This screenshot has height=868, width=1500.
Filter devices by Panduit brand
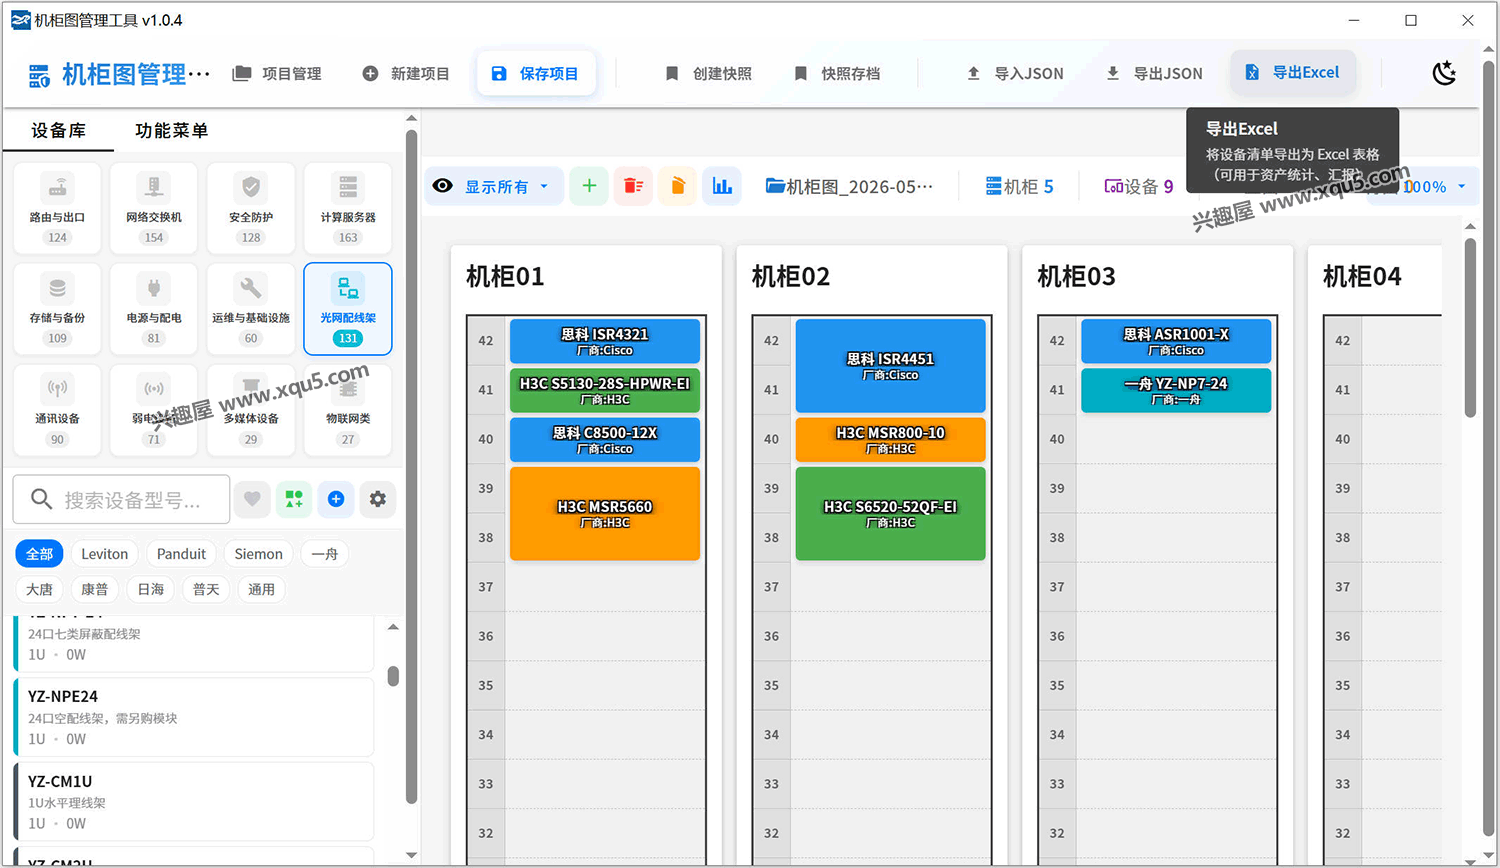(x=181, y=554)
